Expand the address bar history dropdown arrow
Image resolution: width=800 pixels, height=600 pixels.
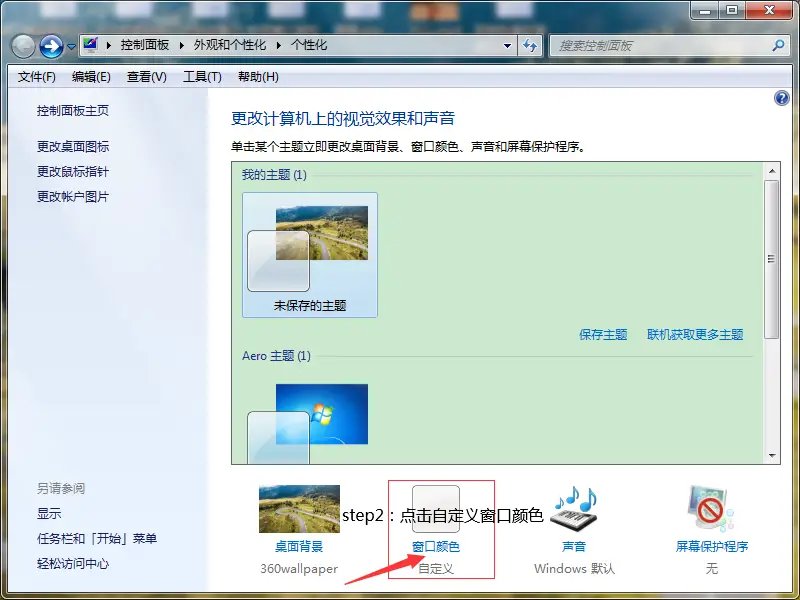[x=508, y=45]
